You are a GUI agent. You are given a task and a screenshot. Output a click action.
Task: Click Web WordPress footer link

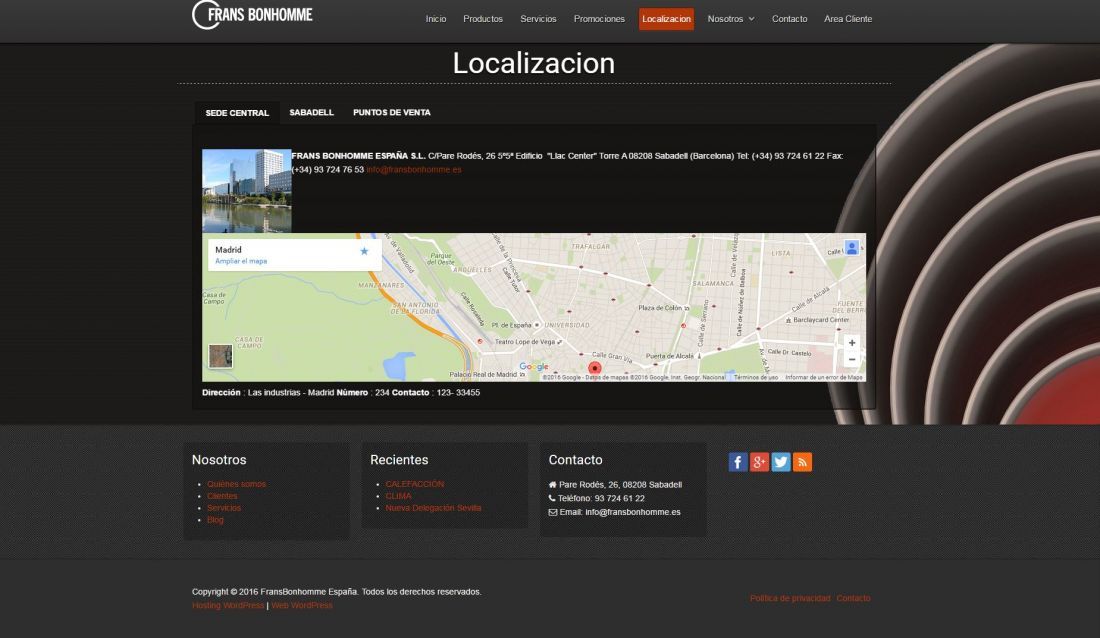tap(302, 606)
